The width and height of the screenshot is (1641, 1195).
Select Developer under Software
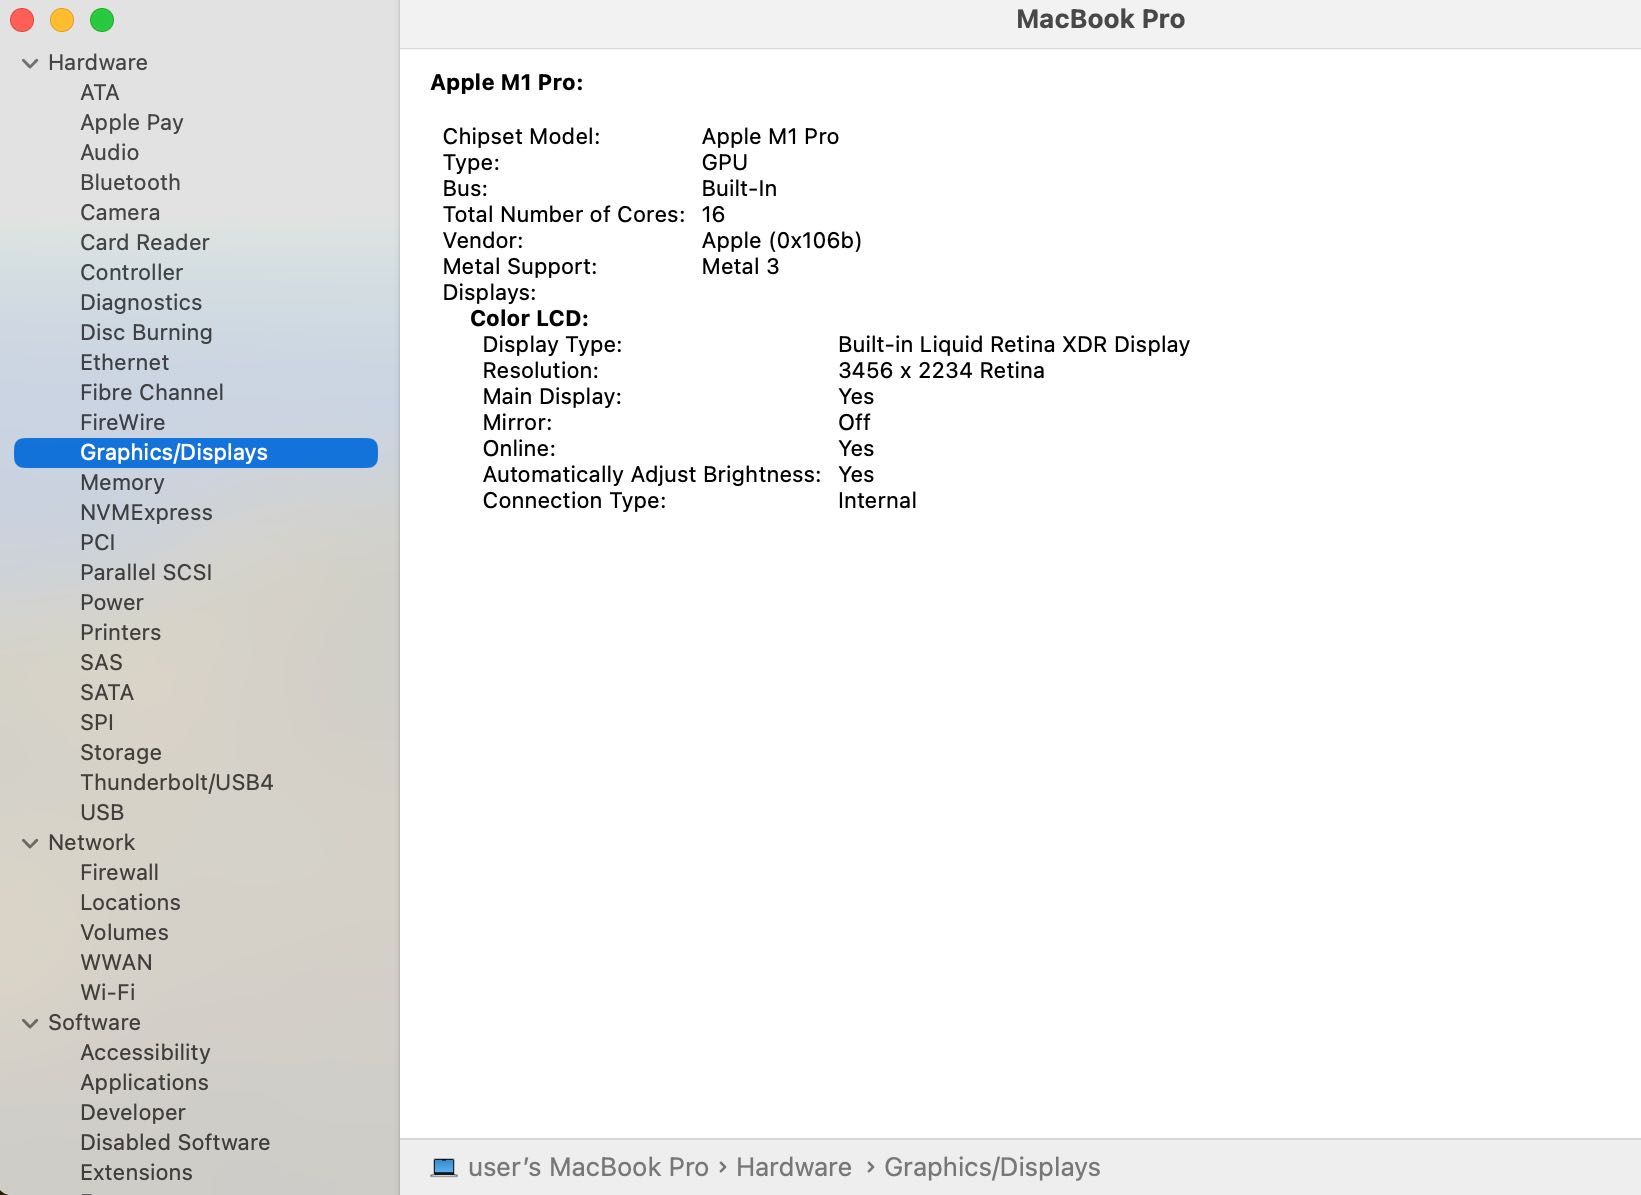(x=133, y=1112)
